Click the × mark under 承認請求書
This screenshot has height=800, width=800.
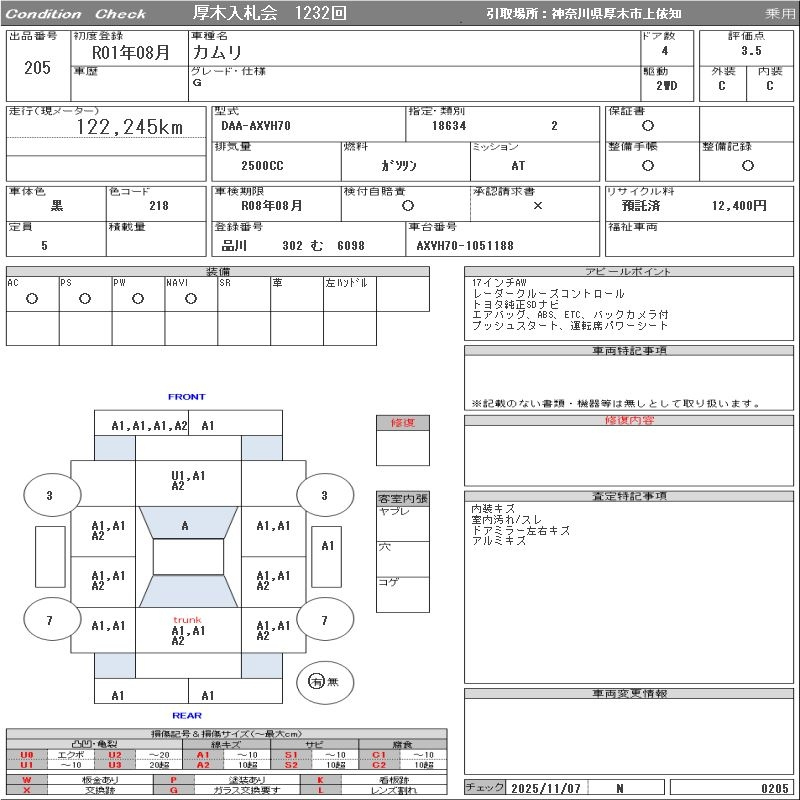(x=537, y=205)
